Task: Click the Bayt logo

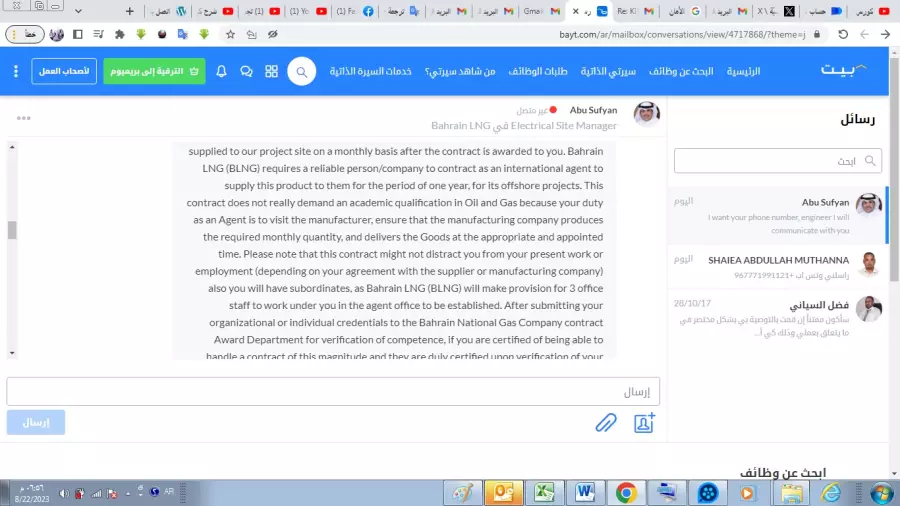Action: [x=843, y=69]
